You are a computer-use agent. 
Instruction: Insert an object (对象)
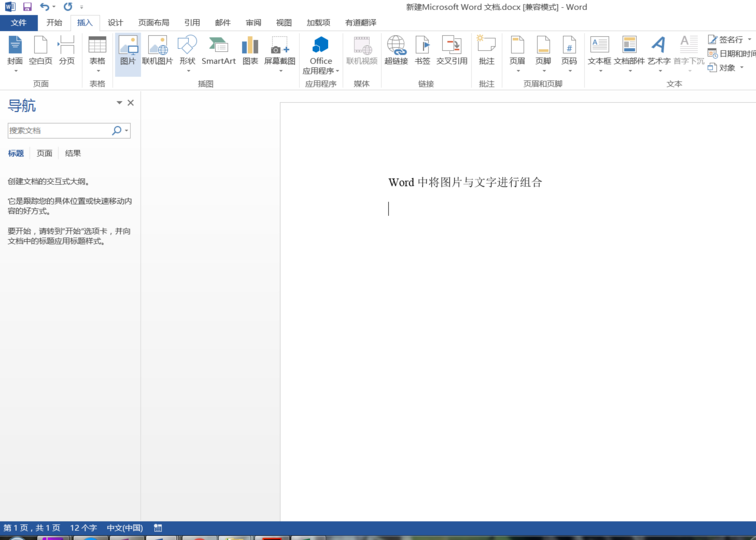coord(721,68)
